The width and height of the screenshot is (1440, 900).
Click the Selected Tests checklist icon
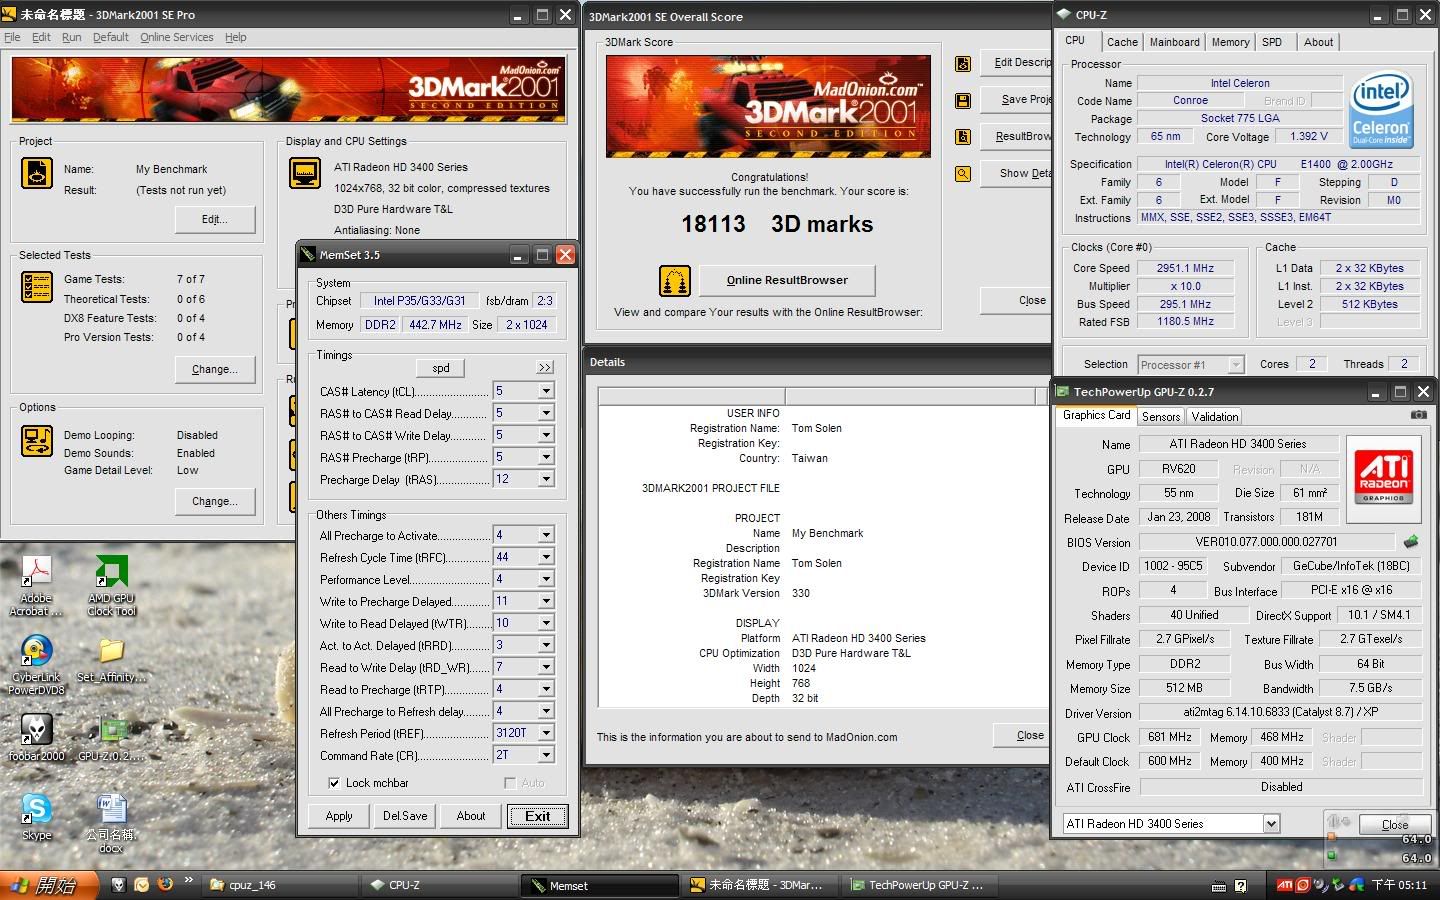(x=37, y=287)
